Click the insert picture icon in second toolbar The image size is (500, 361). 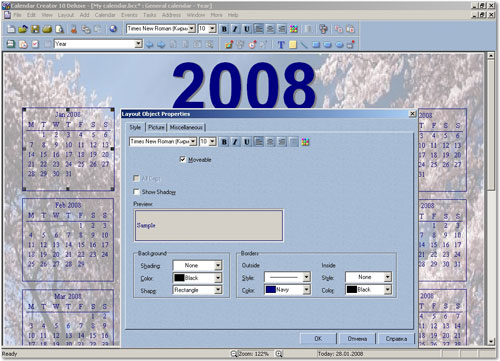[229, 44]
